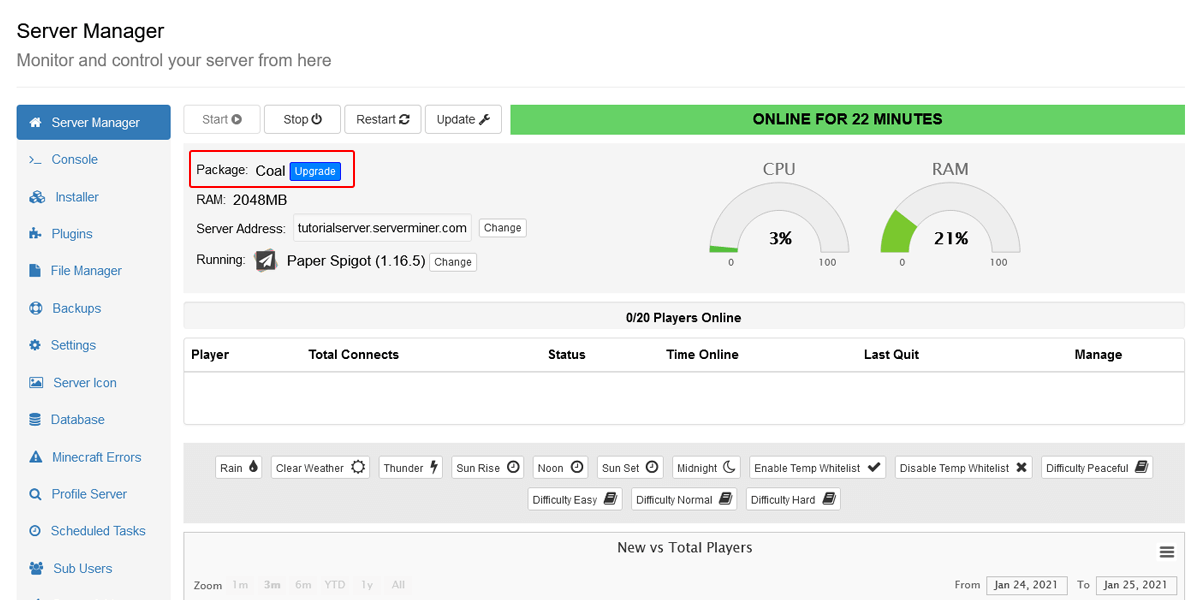Click the Player column header
The height and width of the screenshot is (600, 1200).
[x=210, y=354]
